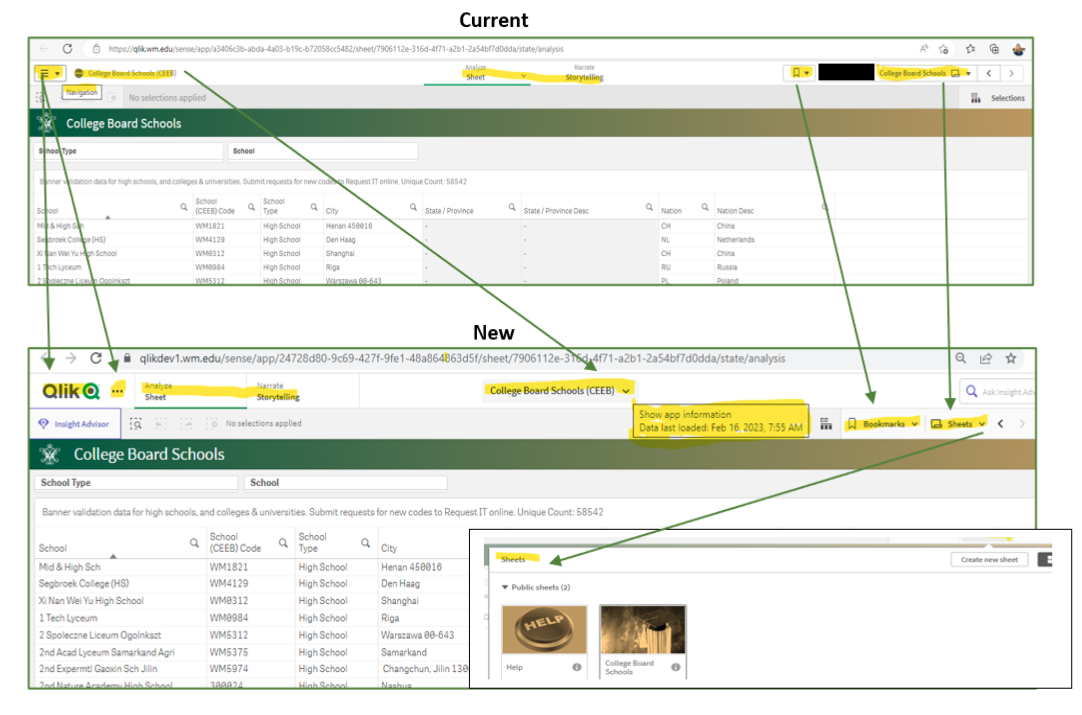Image resolution: width=1082 pixels, height=715 pixels.
Task: Go to previous sheet in New toolbar
Action: [x=1001, y=424]
